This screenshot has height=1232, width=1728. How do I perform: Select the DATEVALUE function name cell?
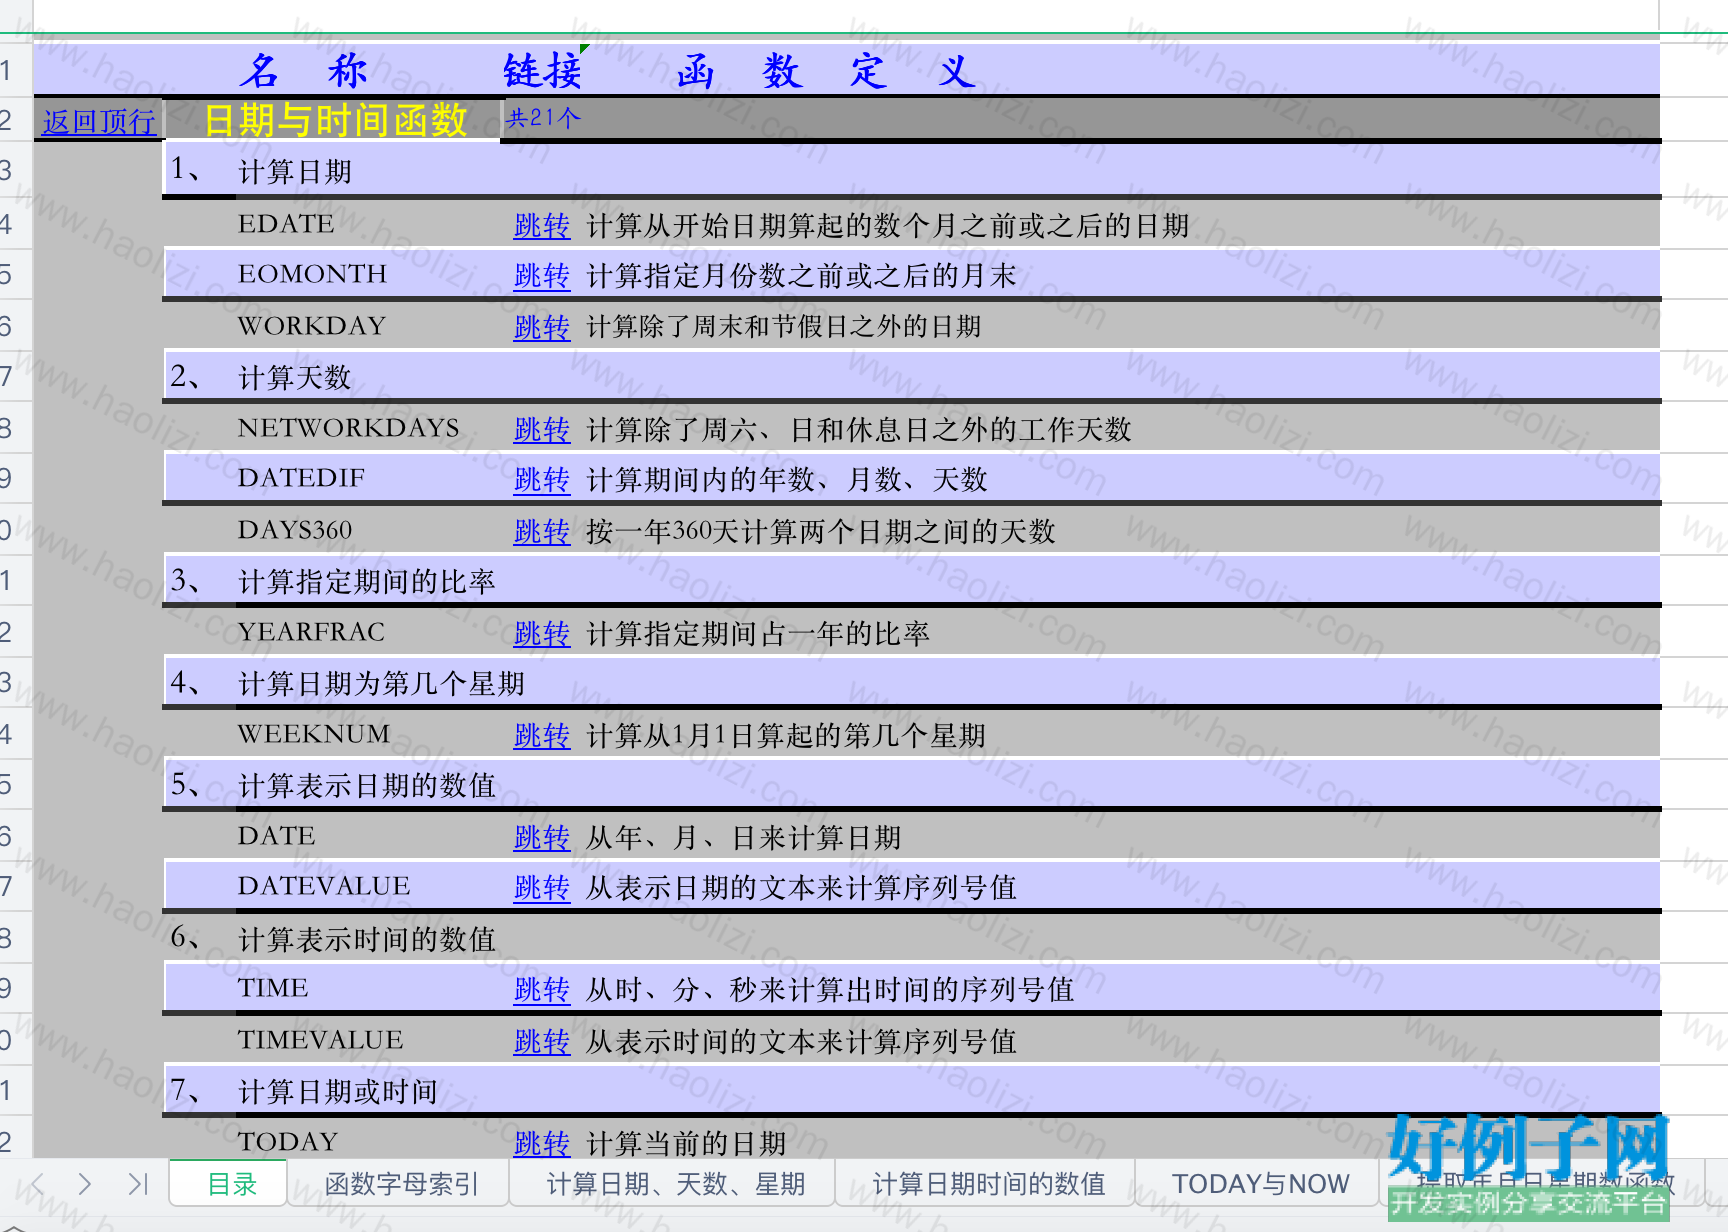(x=324, y=886)
